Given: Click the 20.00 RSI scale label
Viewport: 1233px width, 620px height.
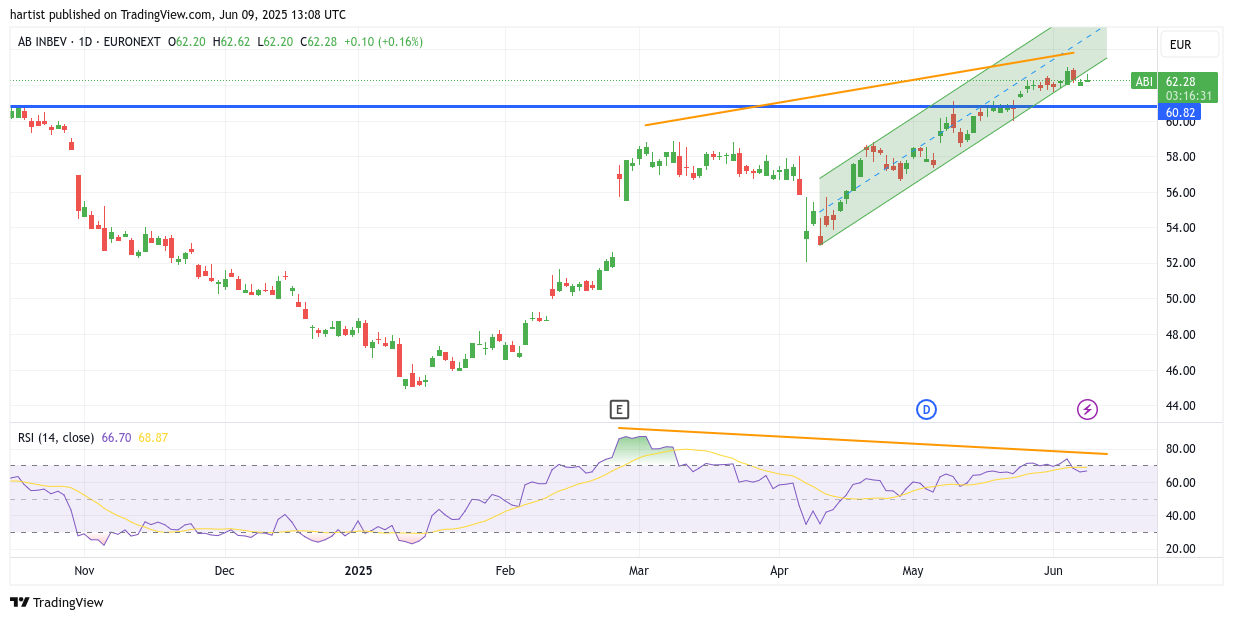Looking at the screenshot, I should 1180,549.
